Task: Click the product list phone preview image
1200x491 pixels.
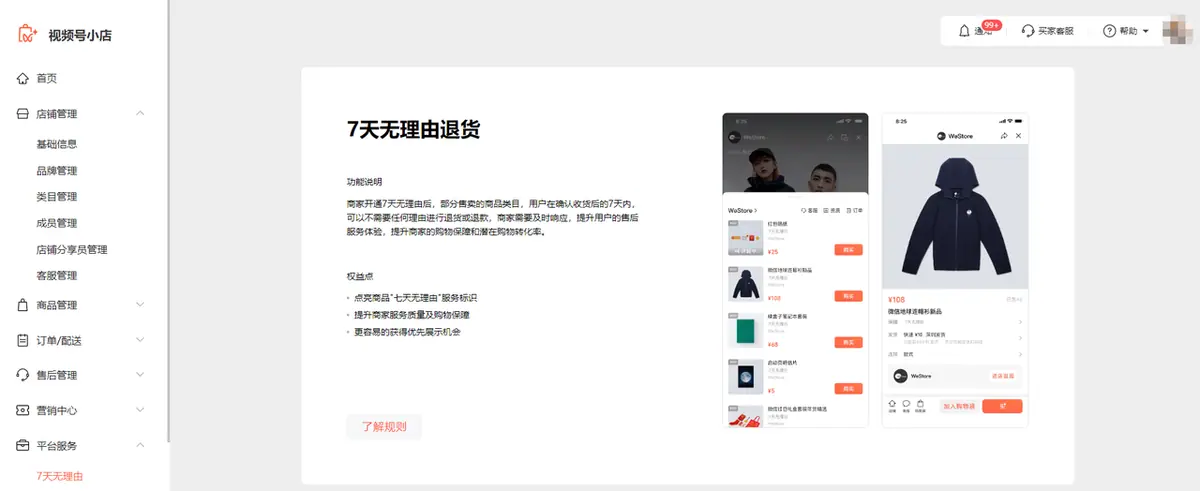Action: tap(795, 270)
